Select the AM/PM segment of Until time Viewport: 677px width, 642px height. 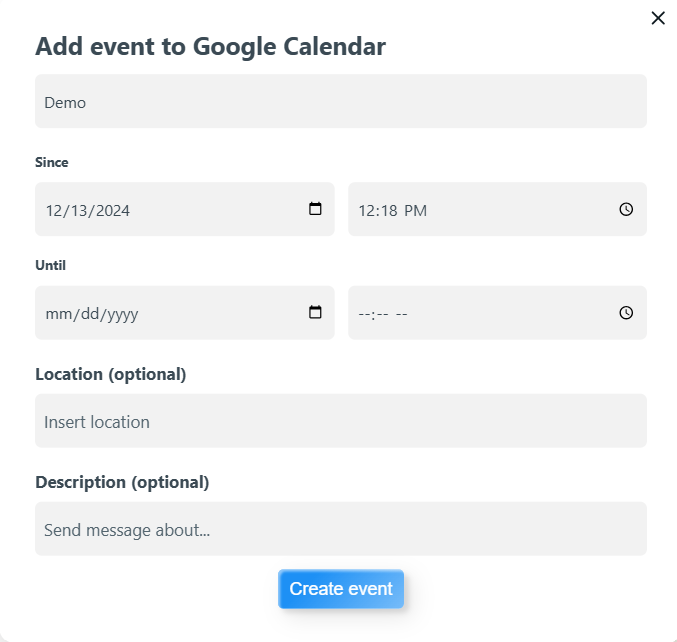(402, 314)
